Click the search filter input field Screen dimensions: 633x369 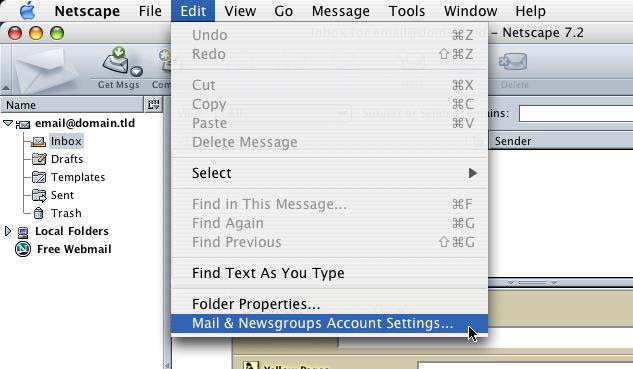click(576, 113)
